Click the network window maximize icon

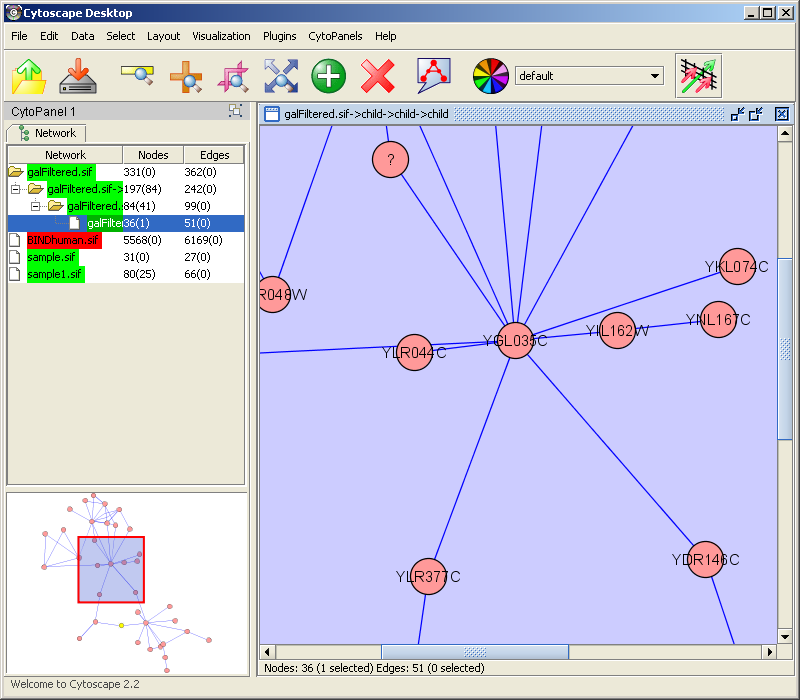click(756, 114)
